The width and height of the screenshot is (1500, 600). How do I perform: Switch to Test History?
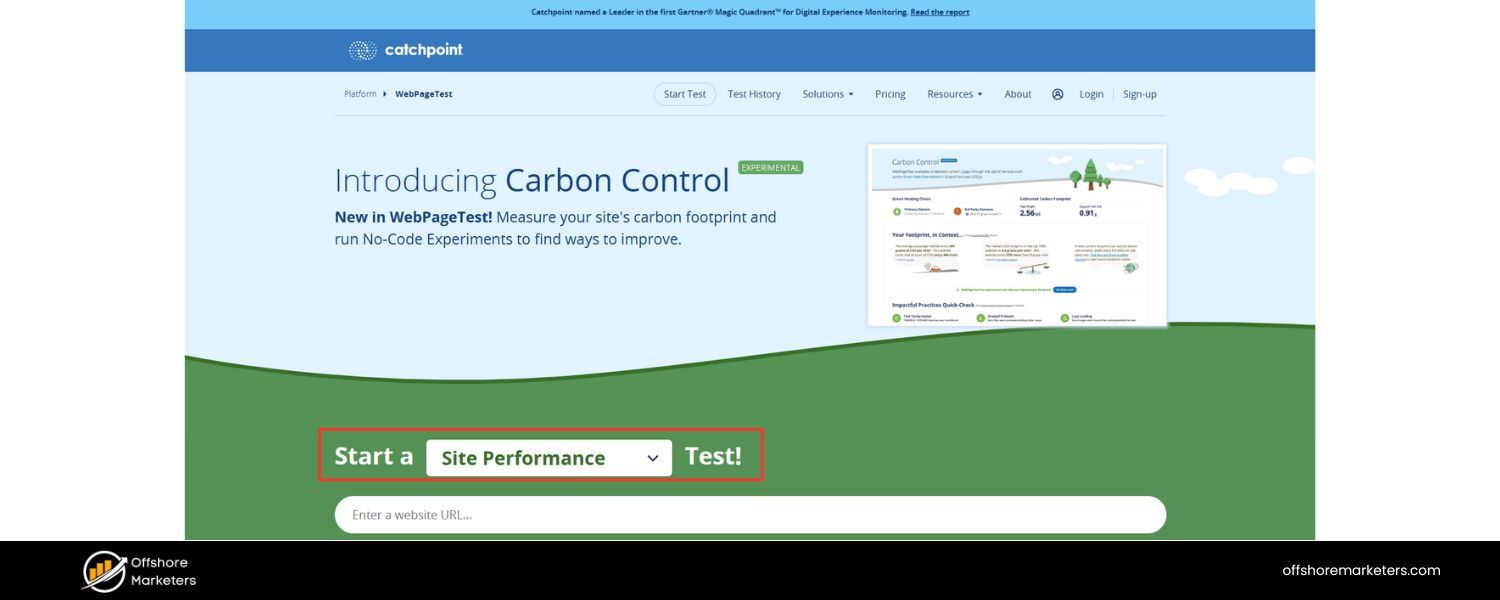[x=754, y=93]
